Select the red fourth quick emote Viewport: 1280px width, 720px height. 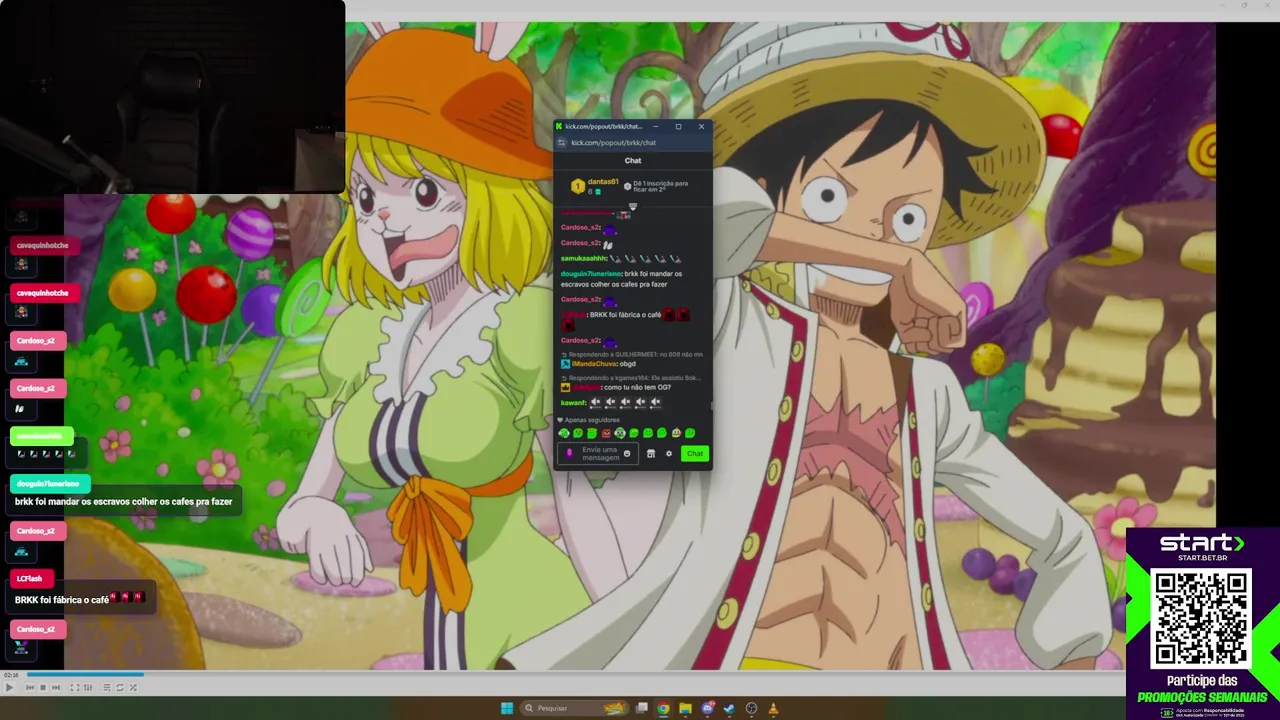click(x=606, y=433)
